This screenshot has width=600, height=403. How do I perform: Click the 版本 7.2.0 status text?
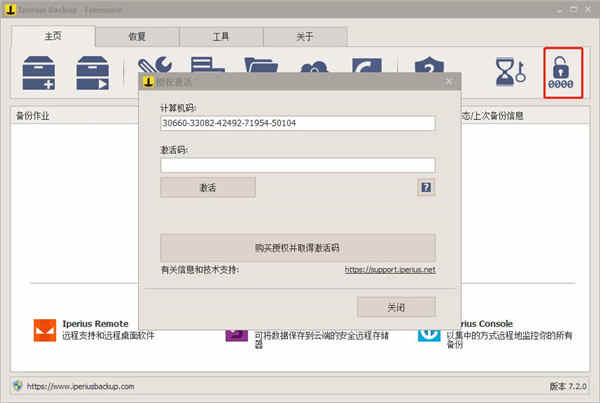[568, 387]
